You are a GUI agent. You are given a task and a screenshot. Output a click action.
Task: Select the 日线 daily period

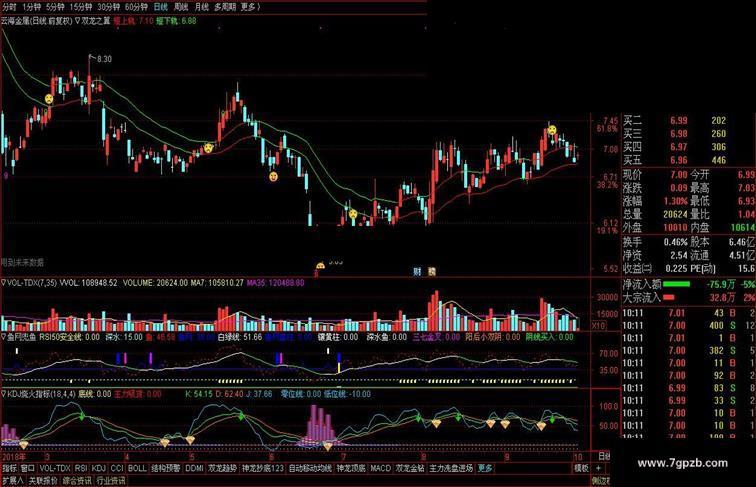tap(161, 7)
